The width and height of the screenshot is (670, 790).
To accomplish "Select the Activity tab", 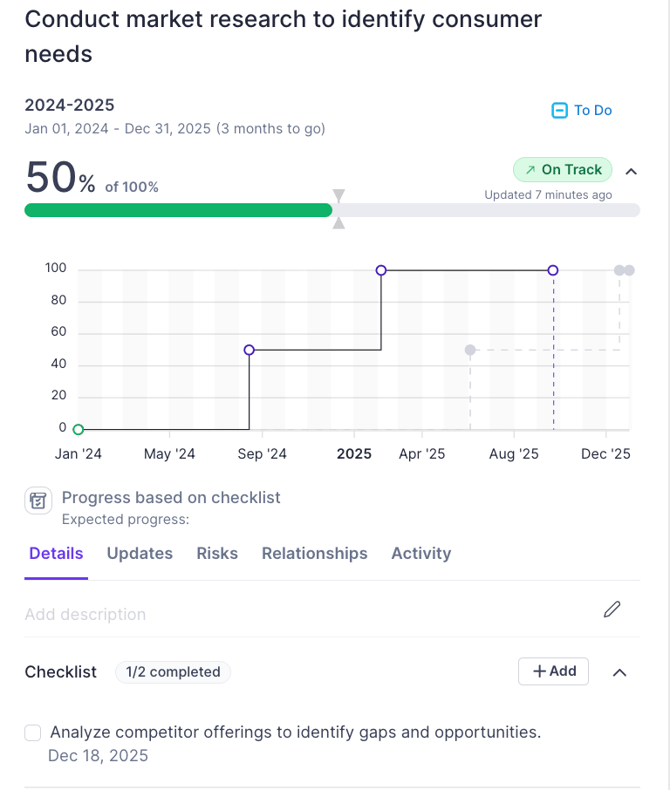I will 421,553.
